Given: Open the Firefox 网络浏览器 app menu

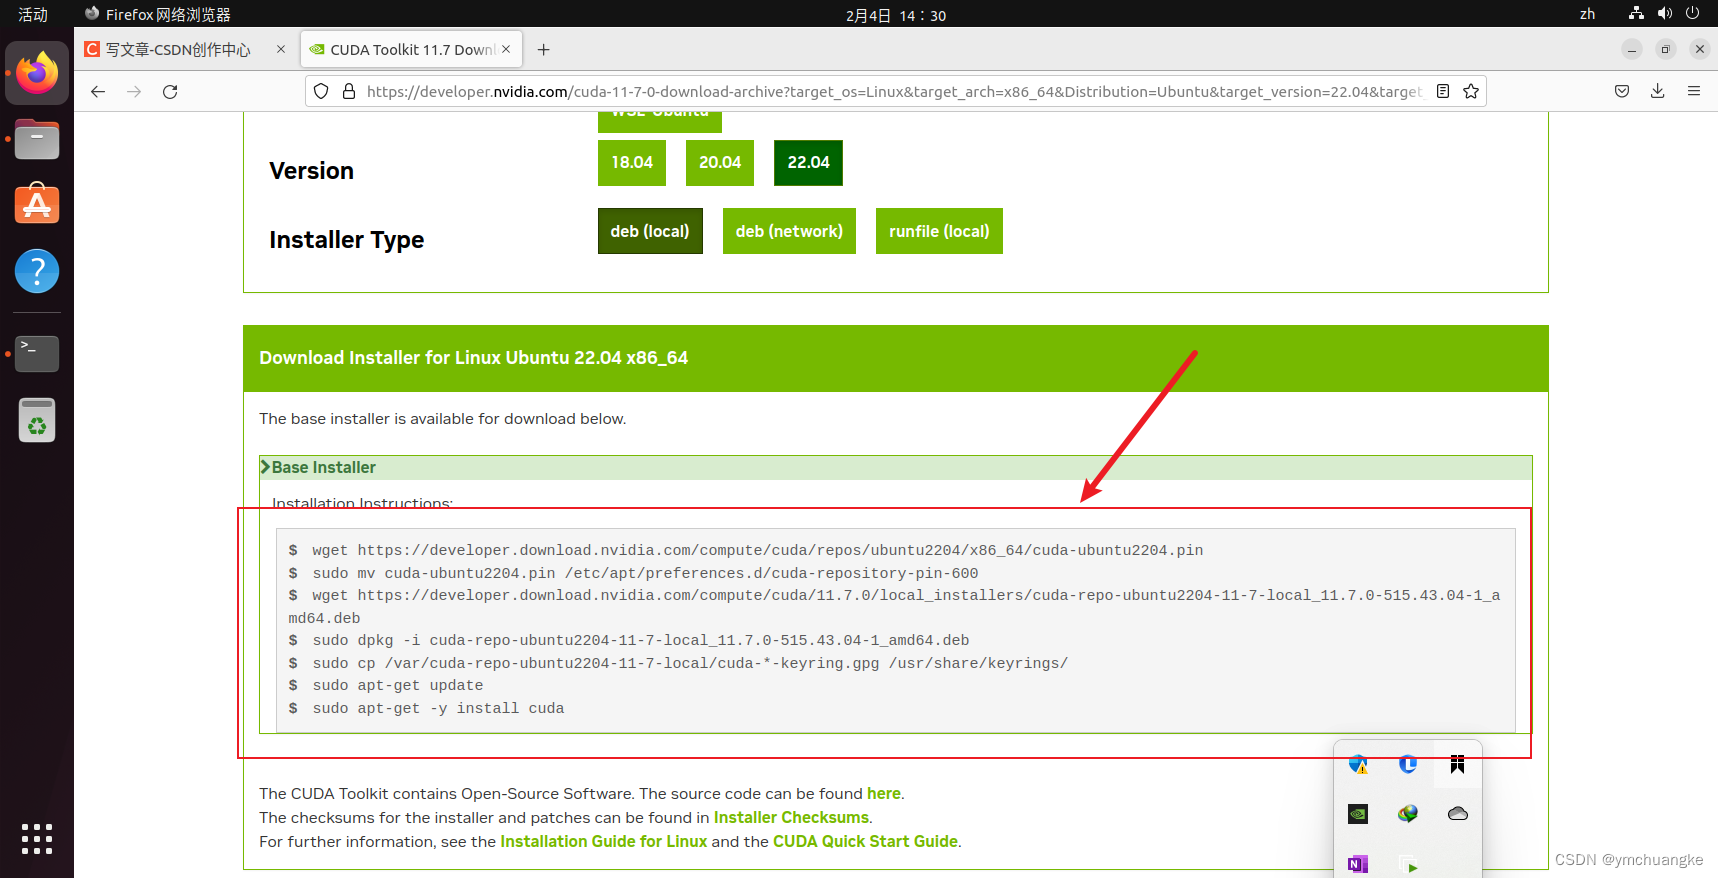Looking at the screenshot, I should 158,14.
